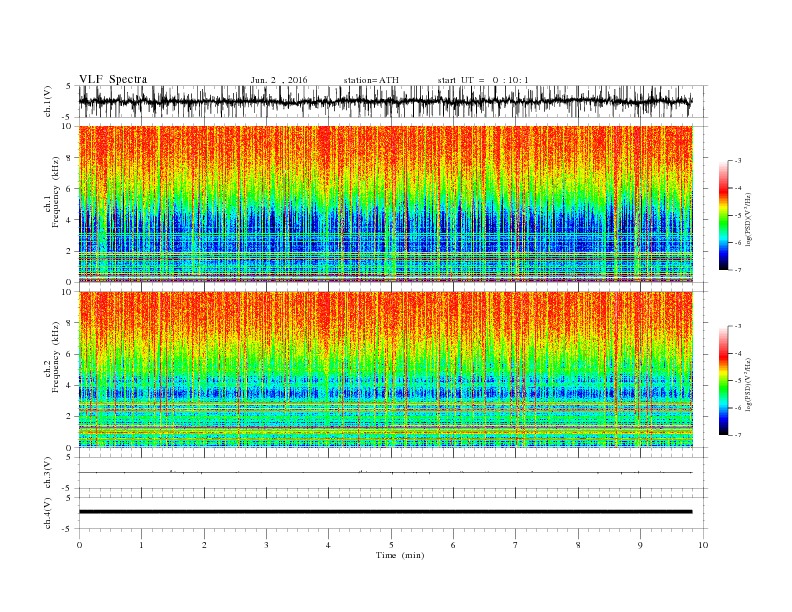
Task: Click the 10 kHz tick of ch.2 spectrogram
Action: coord(68,292)
